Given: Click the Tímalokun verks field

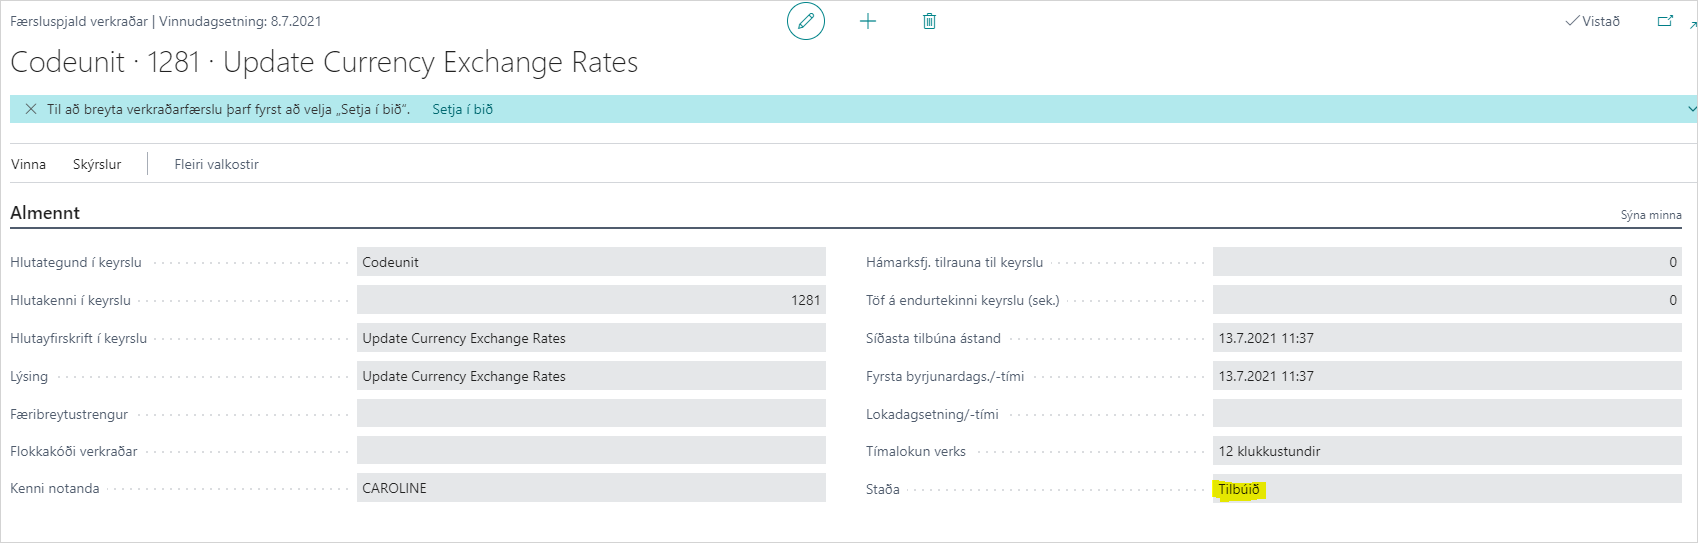Looking at the screenshot, I should (1445, 451).
